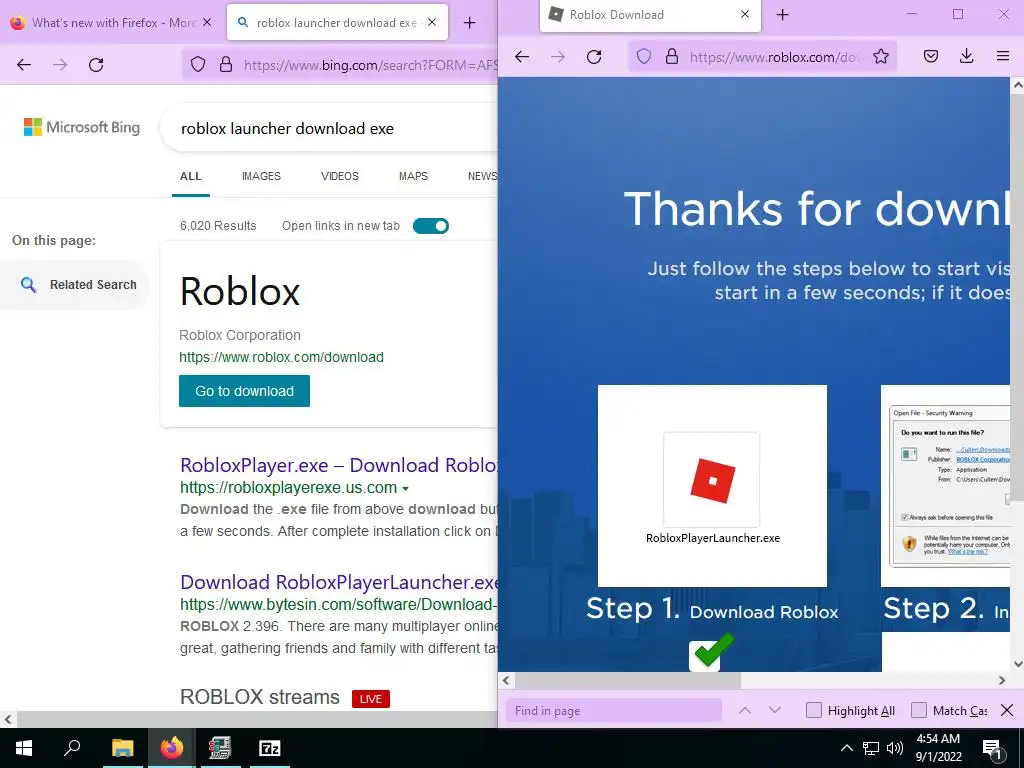
Task: Open the Windows Start menu
Action: click(24, 748)
